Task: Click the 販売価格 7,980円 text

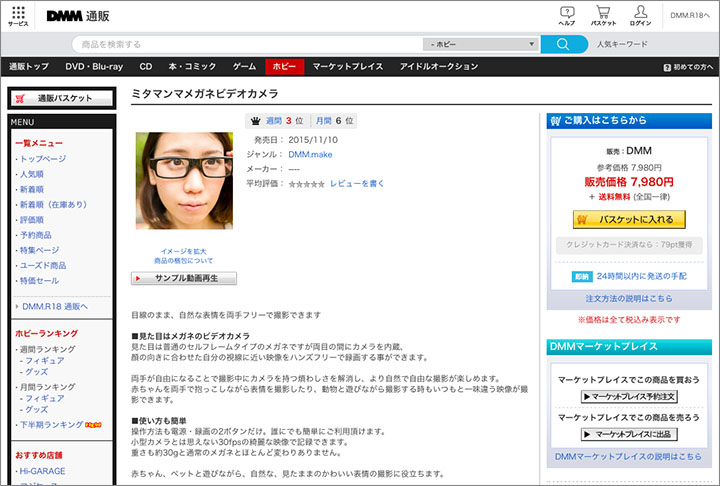Action: [629, 182]
